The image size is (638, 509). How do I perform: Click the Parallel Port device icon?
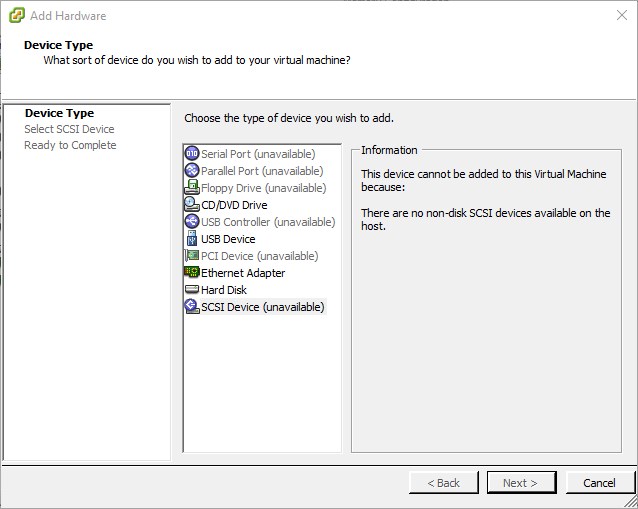(192, 171)
